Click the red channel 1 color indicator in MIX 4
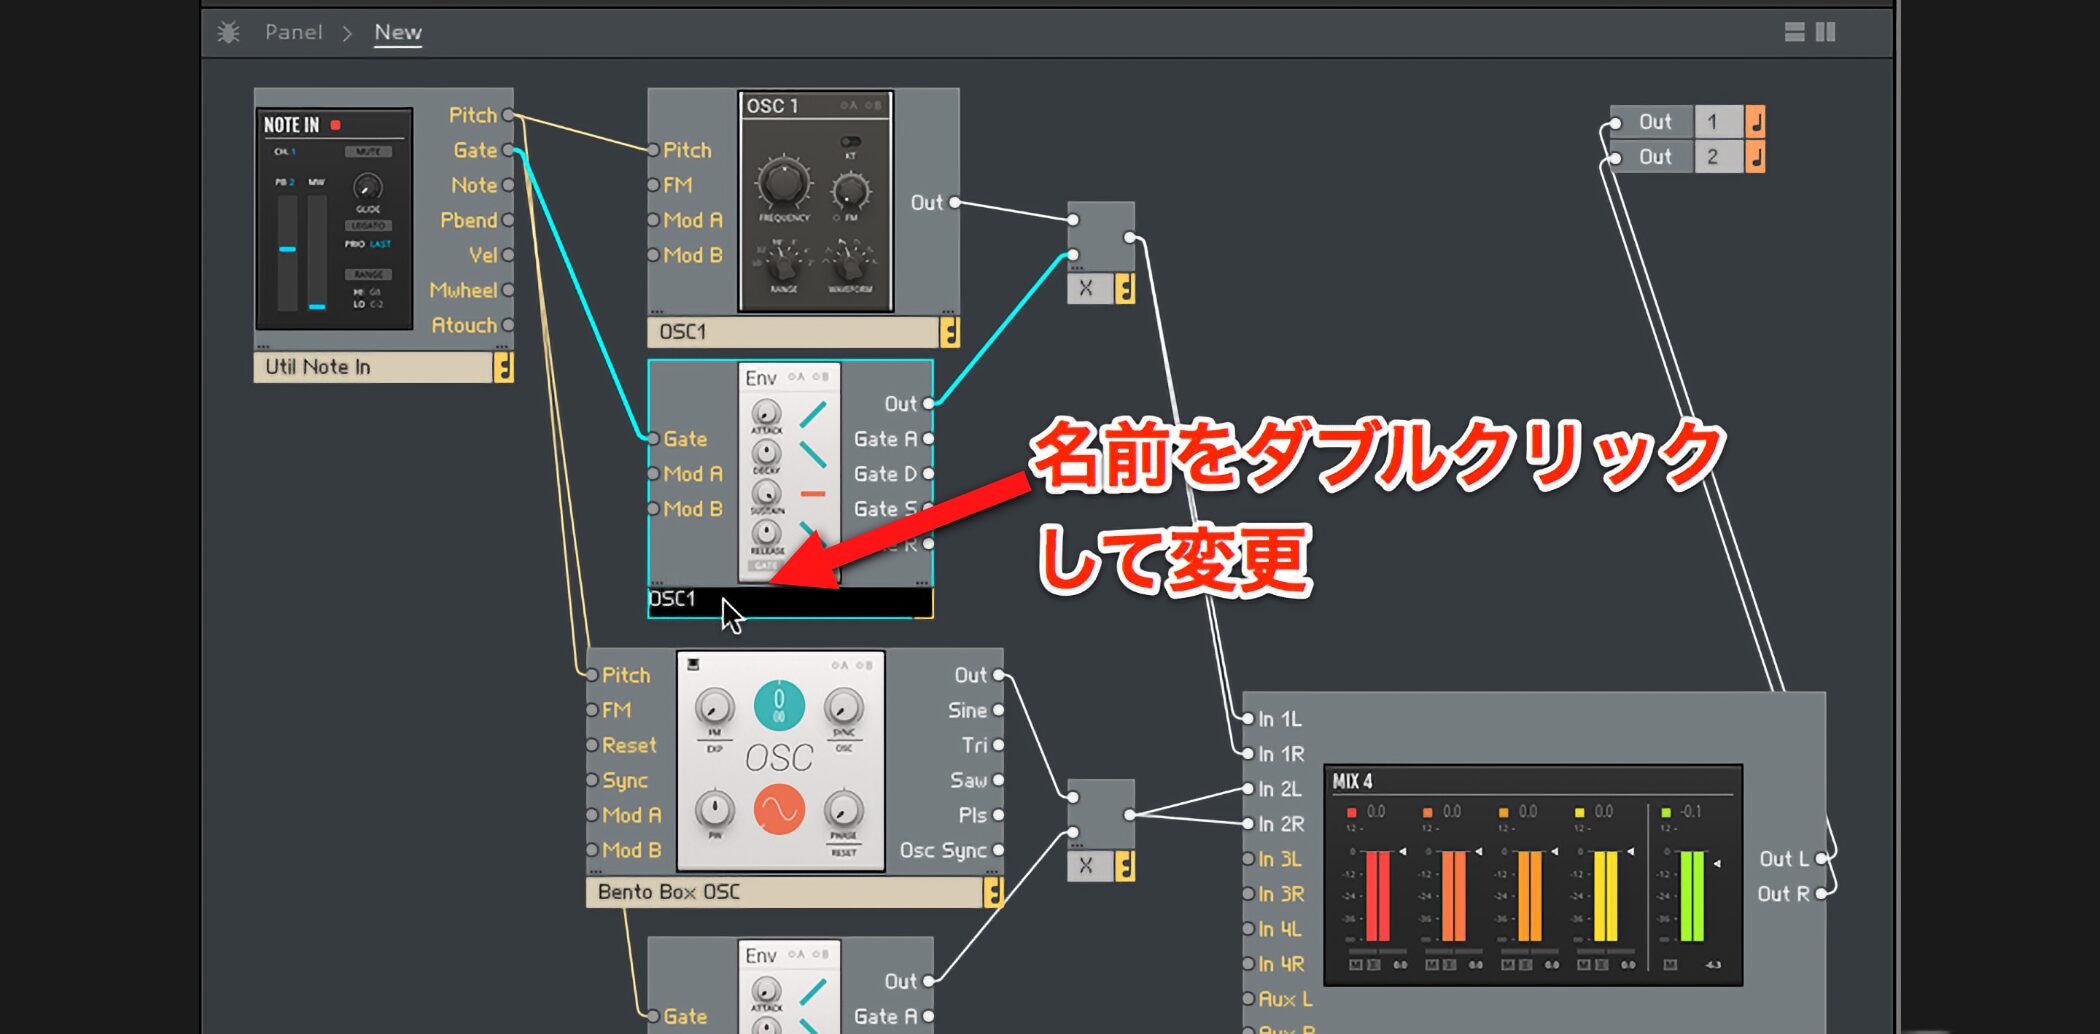Image resolution: width=2100 pixels, height=1034 pixels. (x=1352, y=812)
